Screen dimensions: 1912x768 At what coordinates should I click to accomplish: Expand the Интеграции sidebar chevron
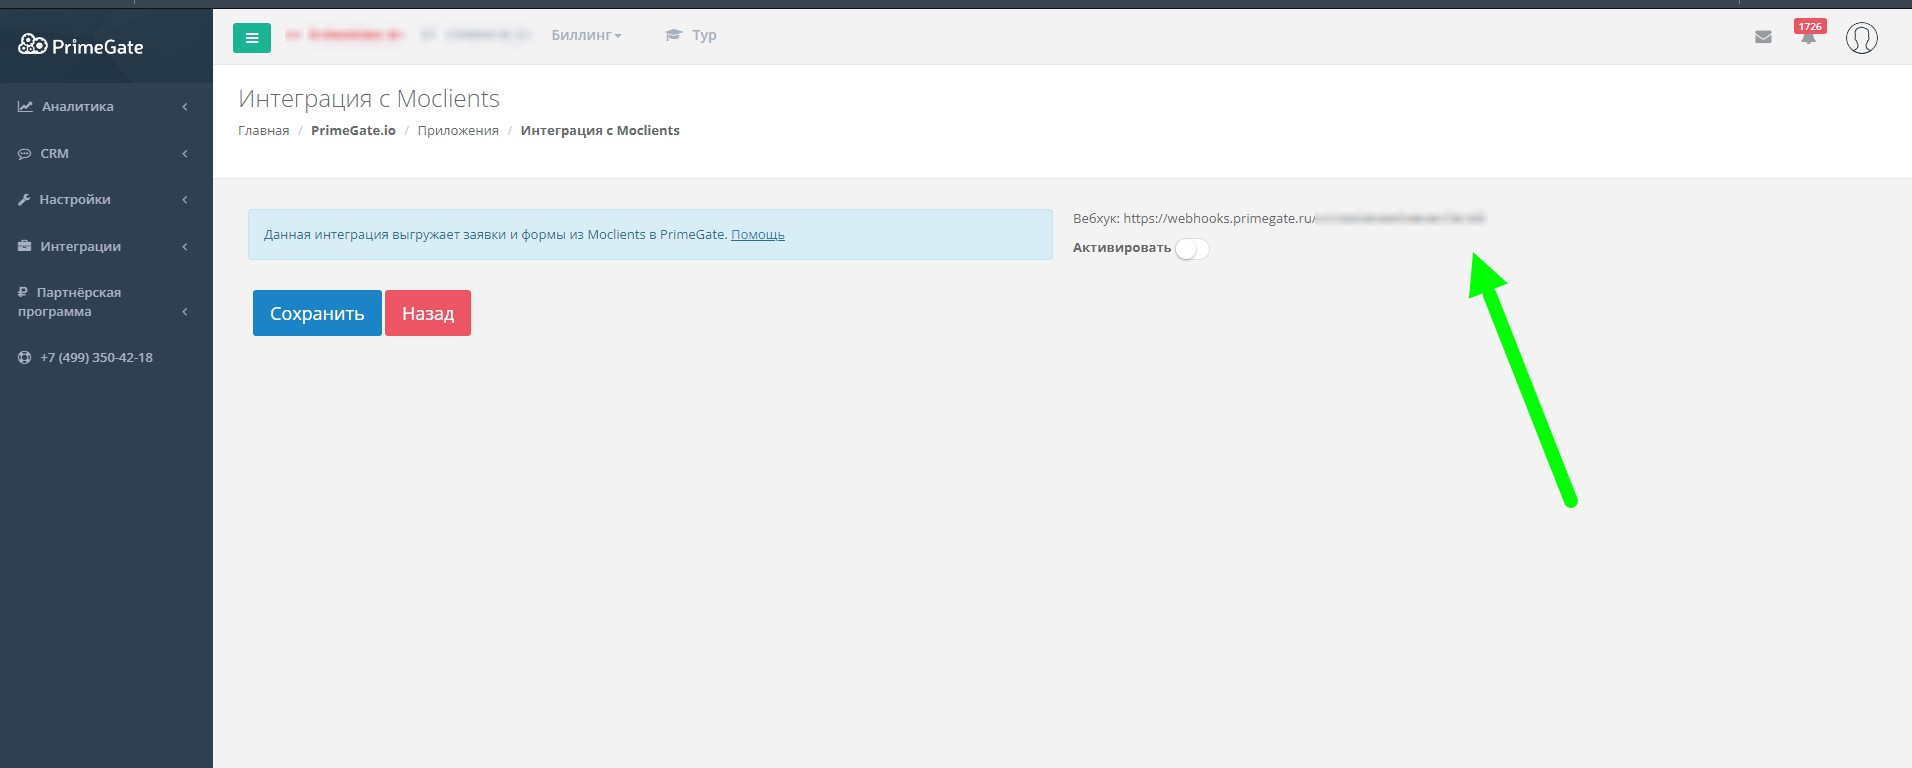click(x=185, y=246)
